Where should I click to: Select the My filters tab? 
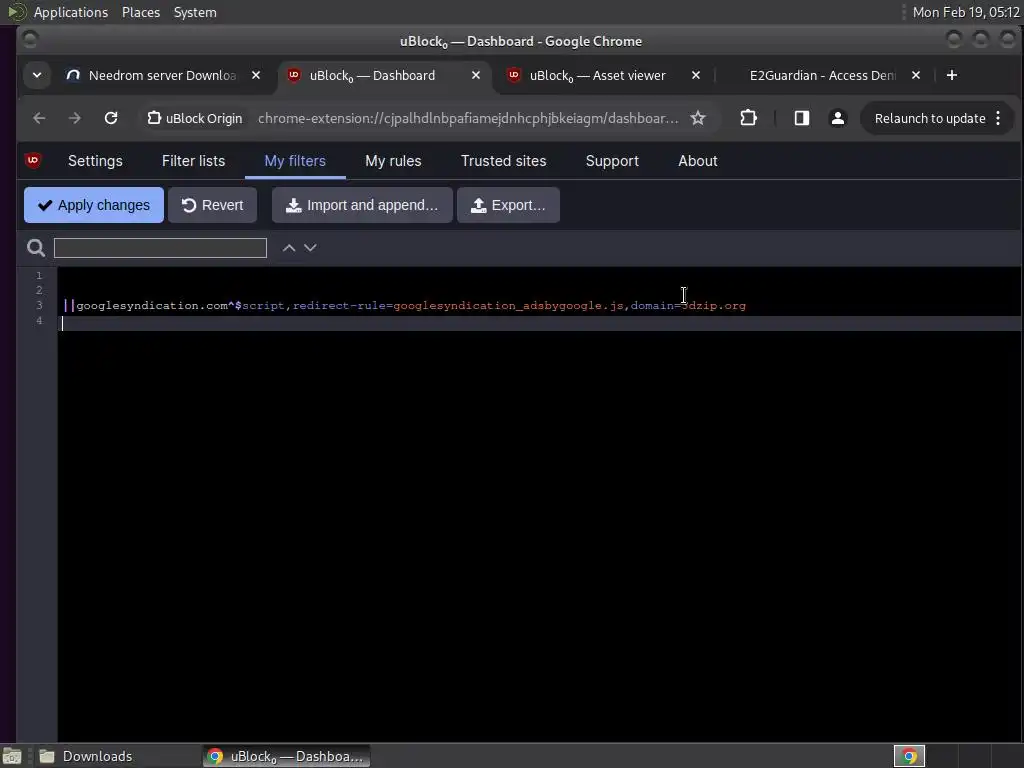point(295,161)
